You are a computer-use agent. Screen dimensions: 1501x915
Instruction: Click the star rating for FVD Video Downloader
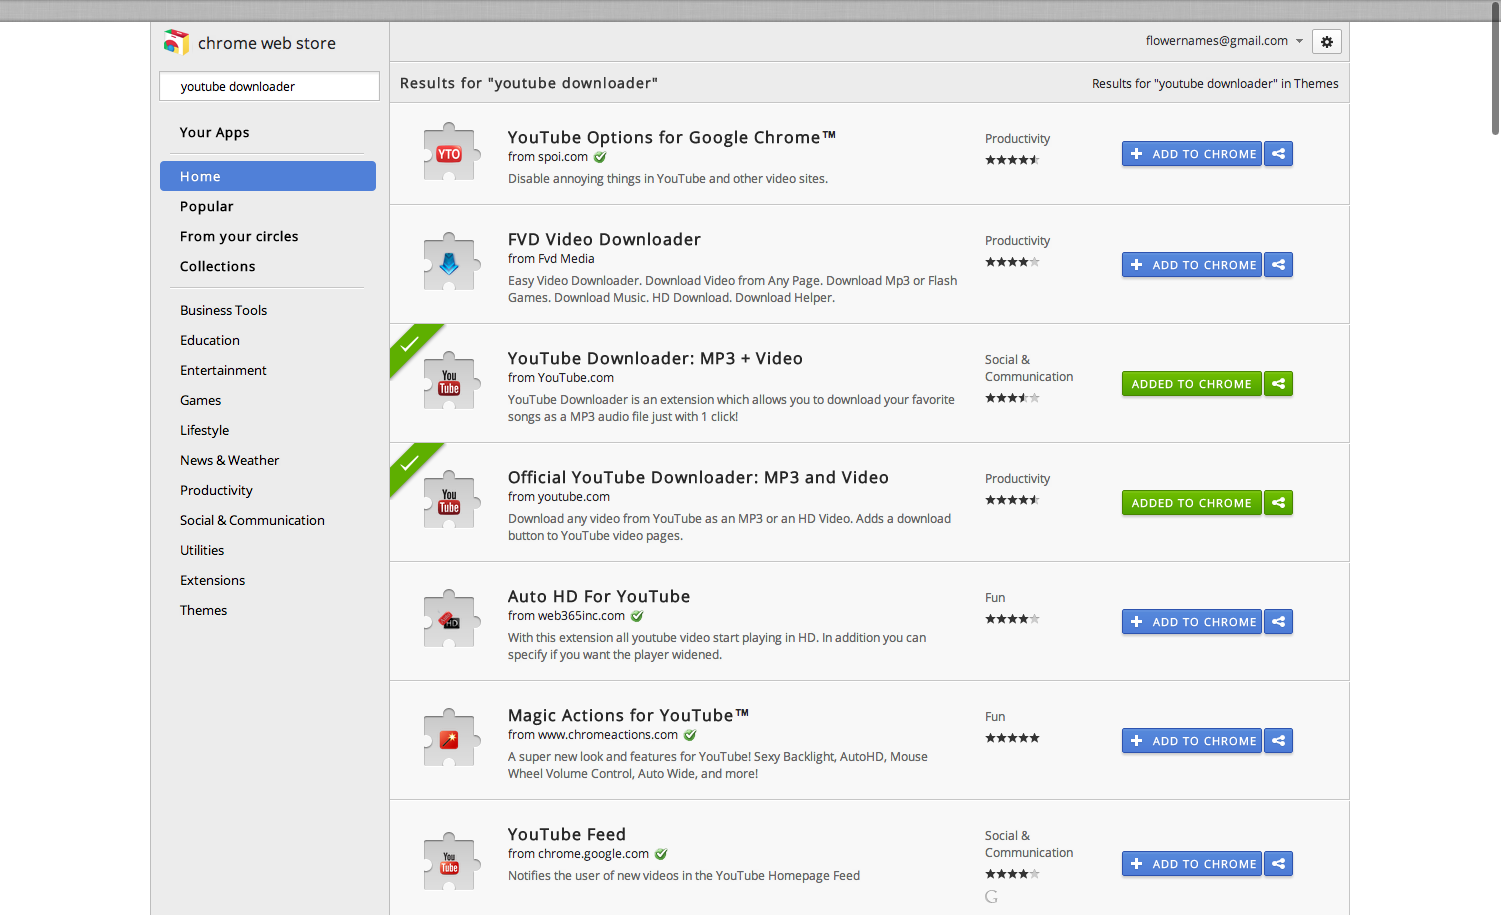(1012, 262)
